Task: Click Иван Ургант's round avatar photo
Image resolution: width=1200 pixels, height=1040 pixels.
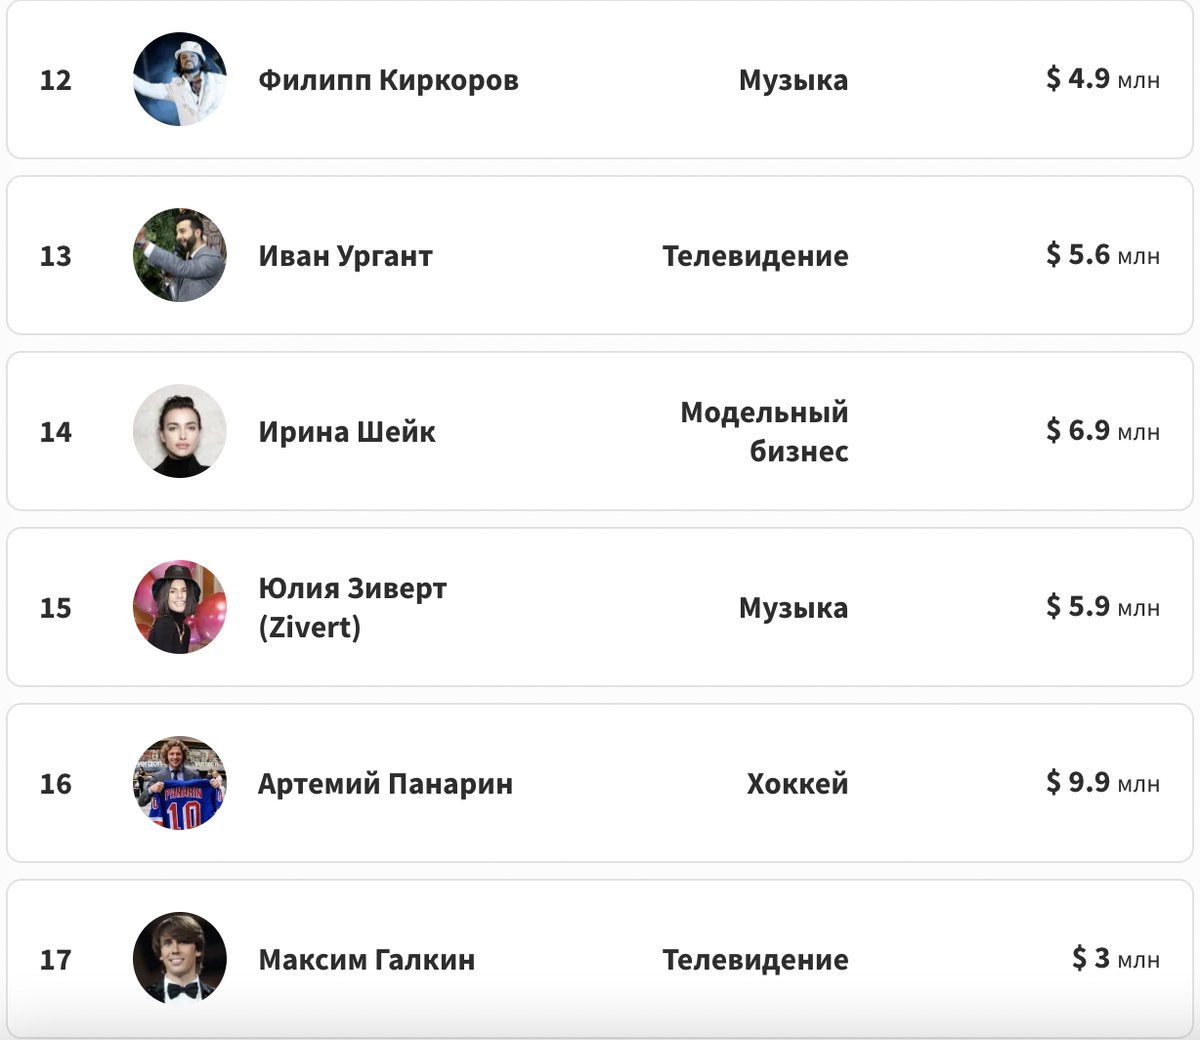Action: [180, 256]
